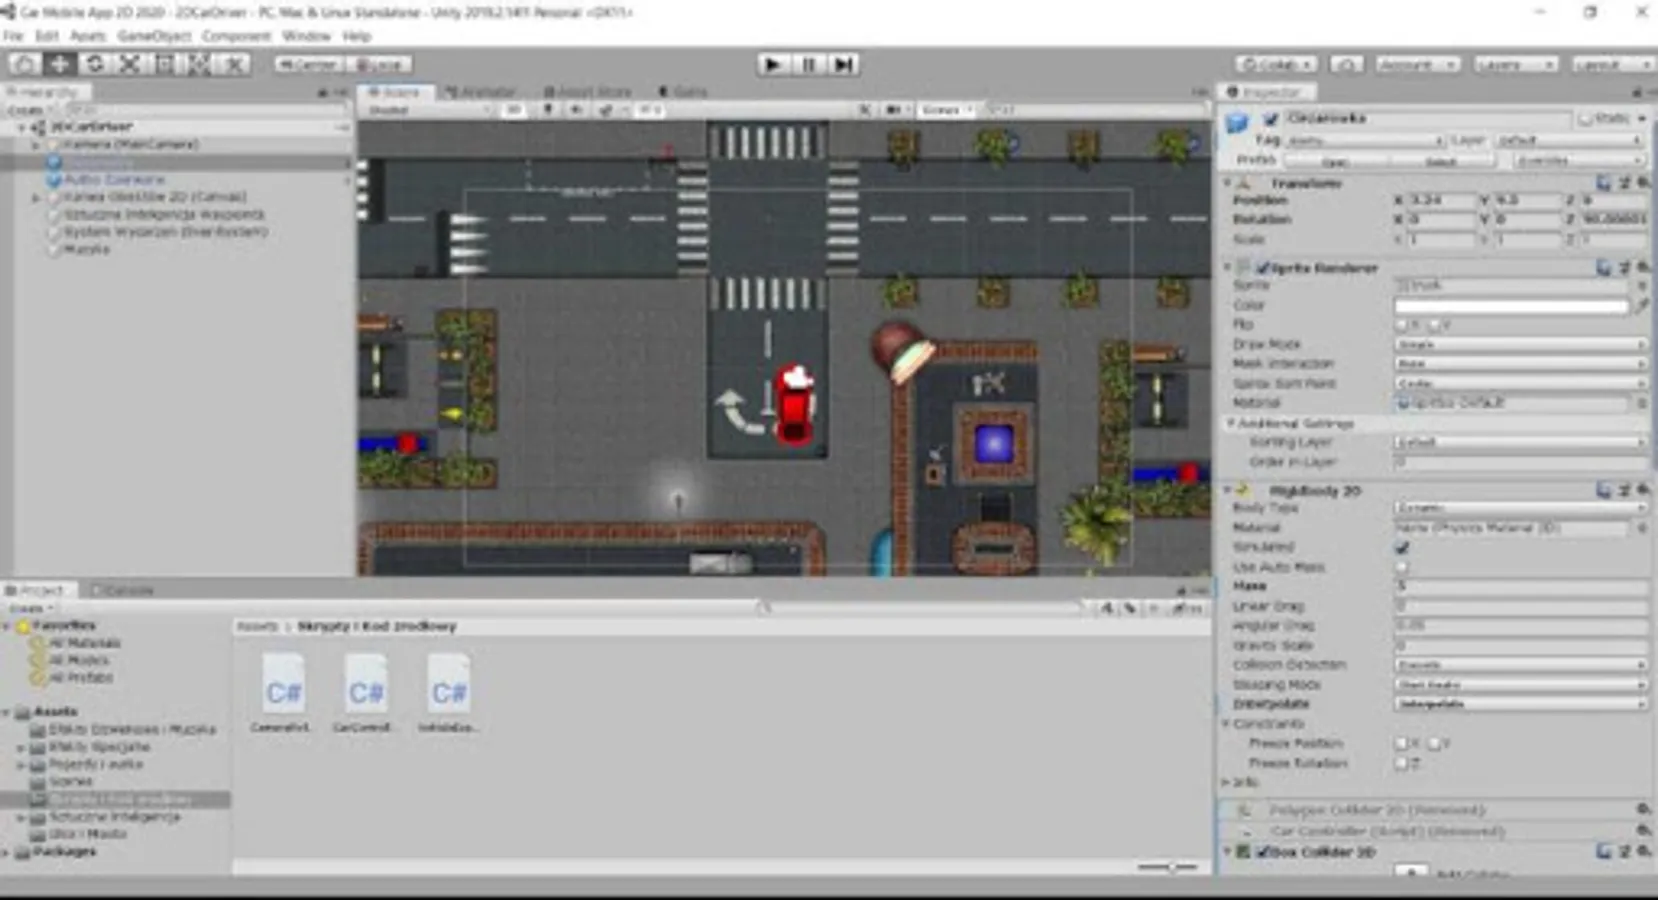Enable Use Auto Mass checkbox
This screenshot has width=1658, height=900.
click(1402, 567)
